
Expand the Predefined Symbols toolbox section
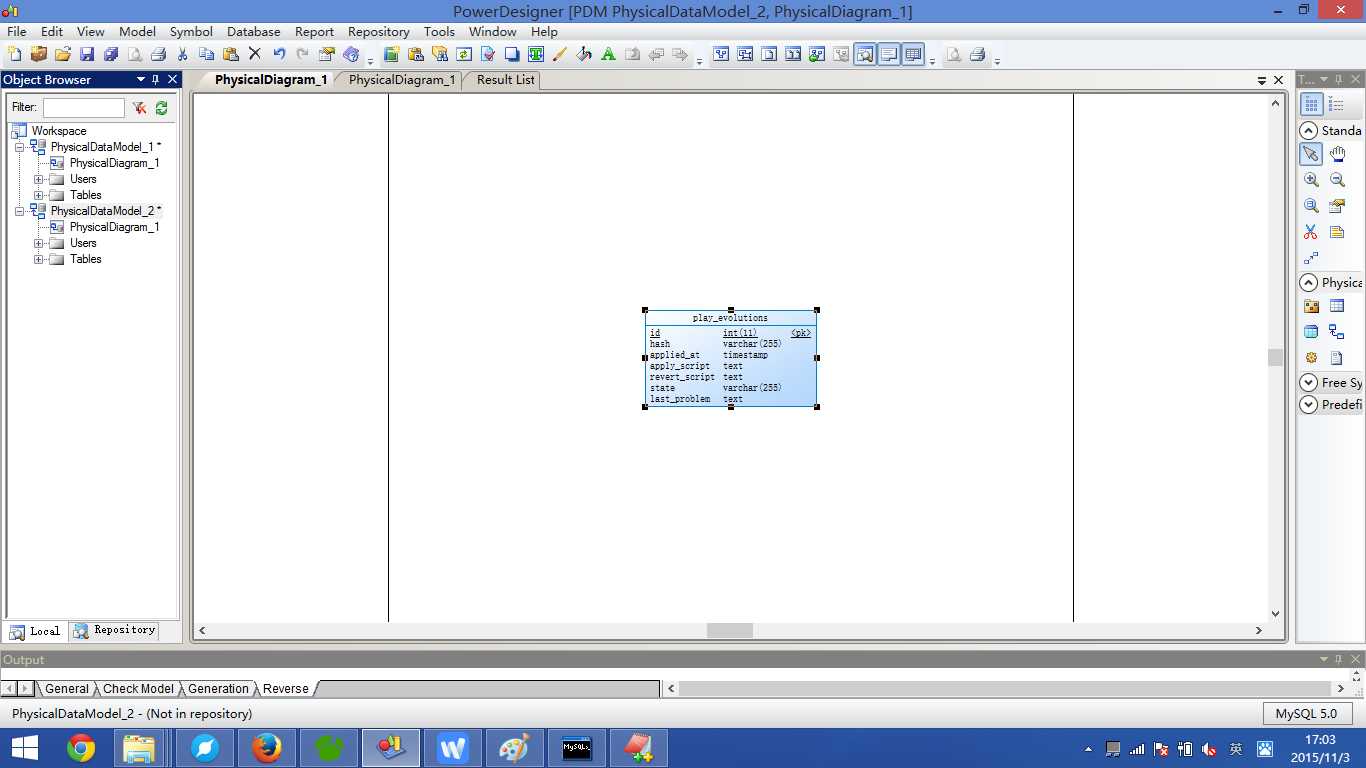tap(1308, 405)
